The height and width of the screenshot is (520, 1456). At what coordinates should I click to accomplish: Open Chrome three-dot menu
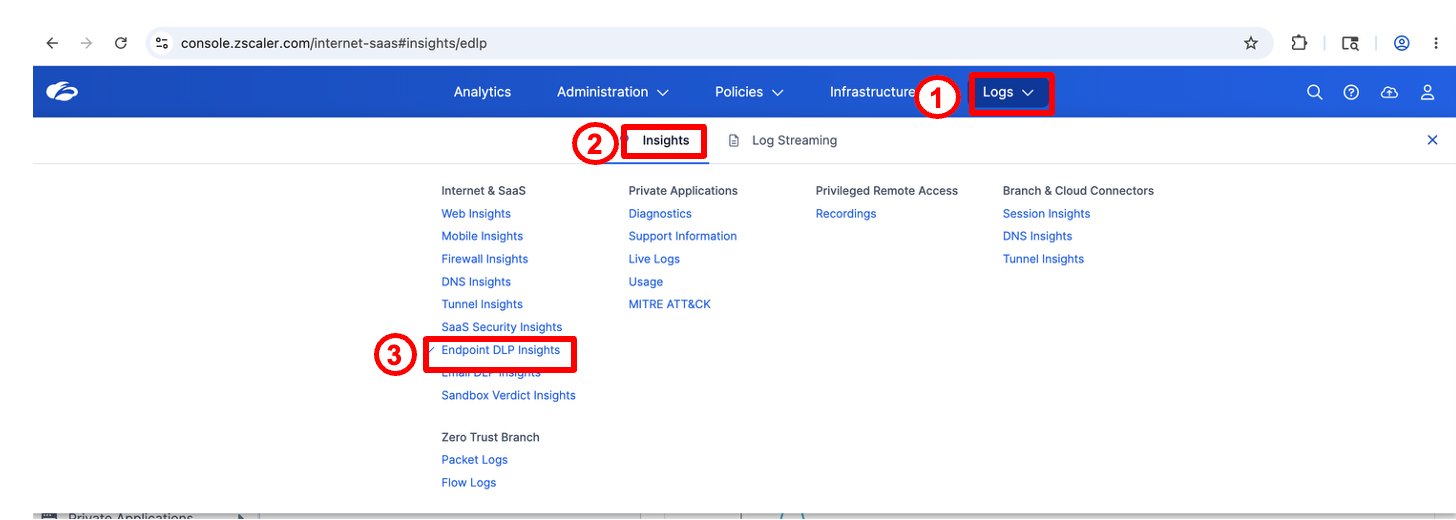coord(1436,43)
